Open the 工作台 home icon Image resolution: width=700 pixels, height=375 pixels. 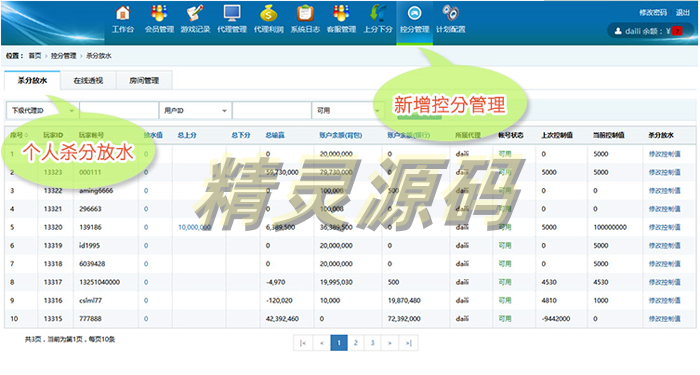123,13
